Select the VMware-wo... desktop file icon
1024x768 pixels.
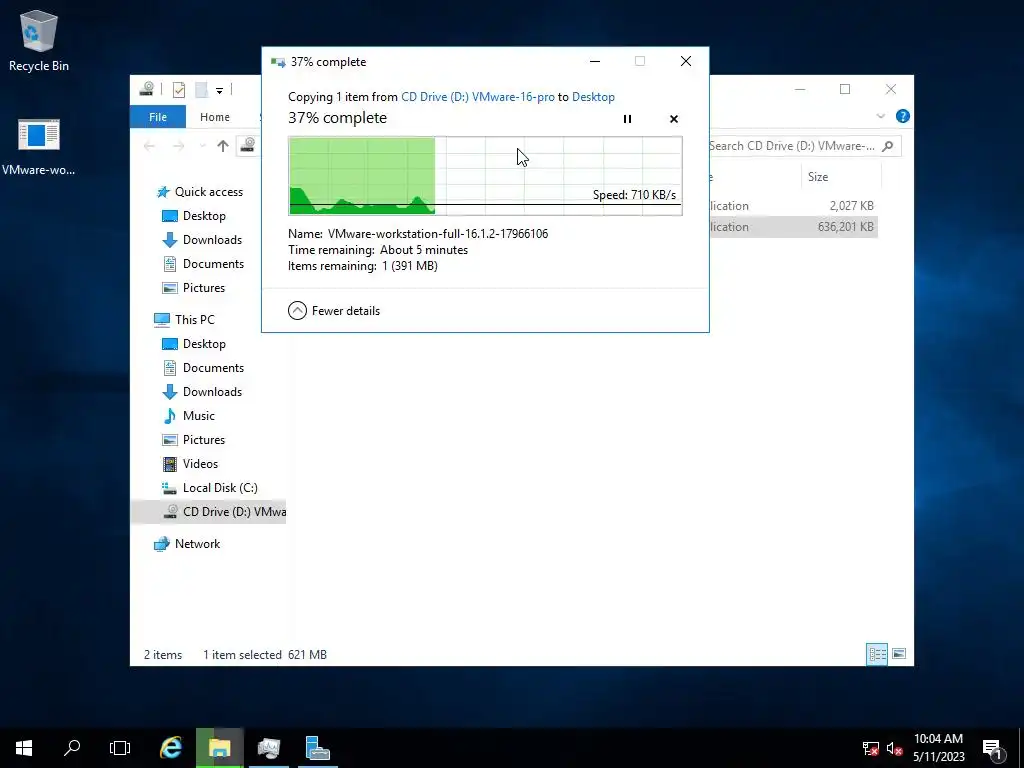tap(39, 147)
